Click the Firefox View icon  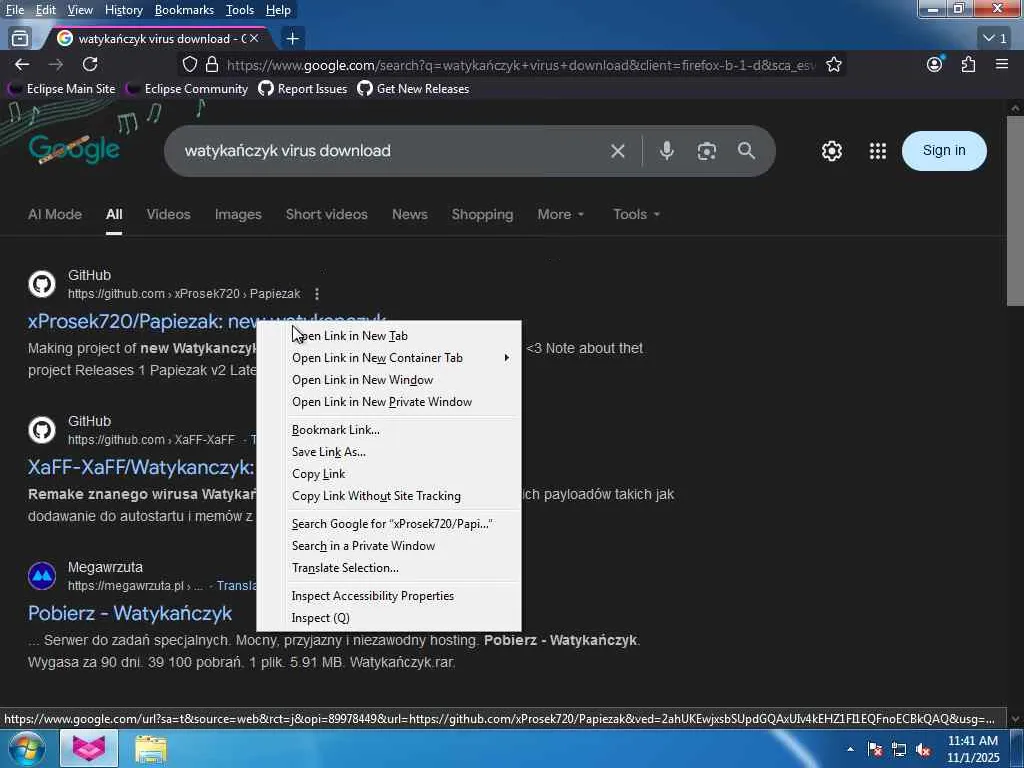(x=20, y=39)
